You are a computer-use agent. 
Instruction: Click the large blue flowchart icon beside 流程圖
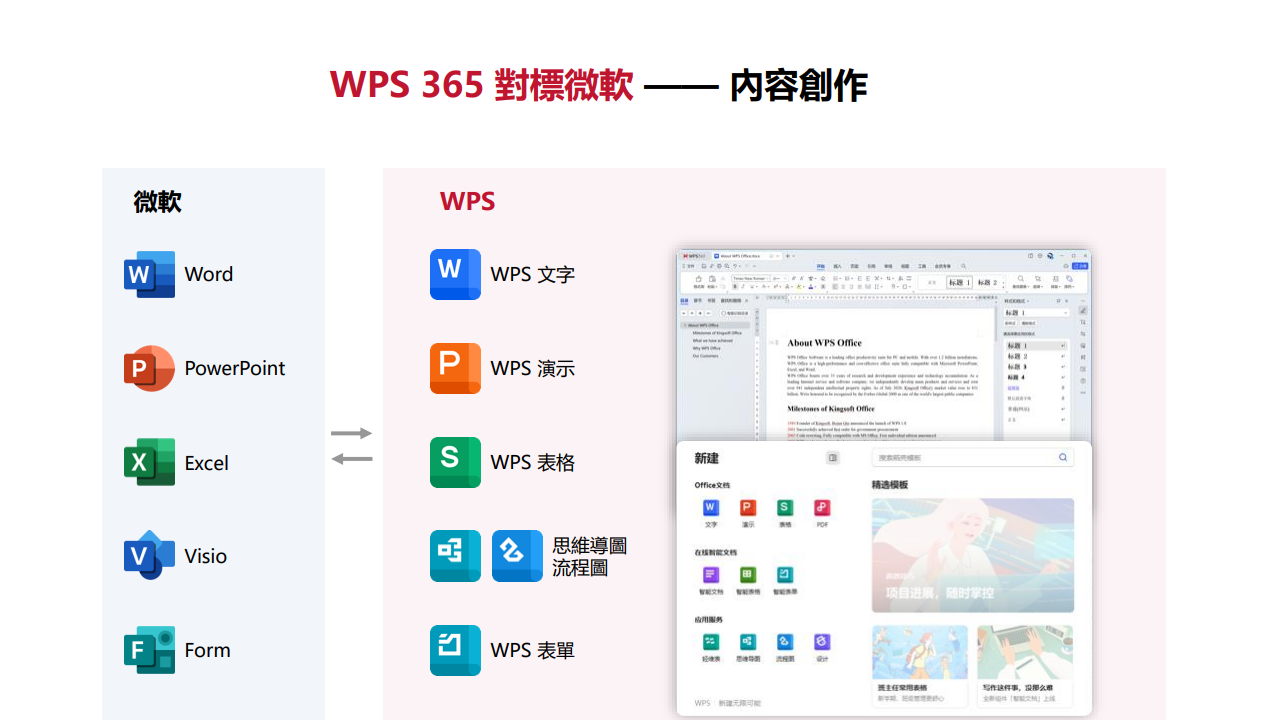[517, 556]
